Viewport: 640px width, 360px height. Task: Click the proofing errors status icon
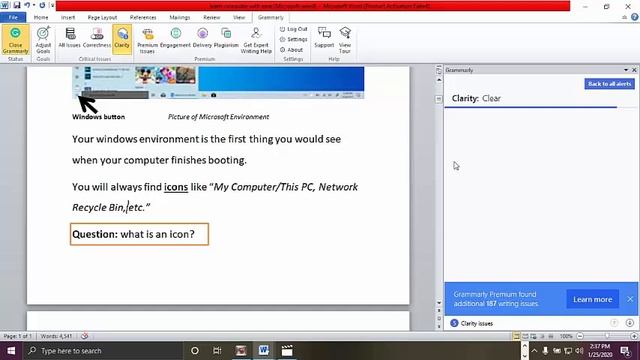coord(84,336)
